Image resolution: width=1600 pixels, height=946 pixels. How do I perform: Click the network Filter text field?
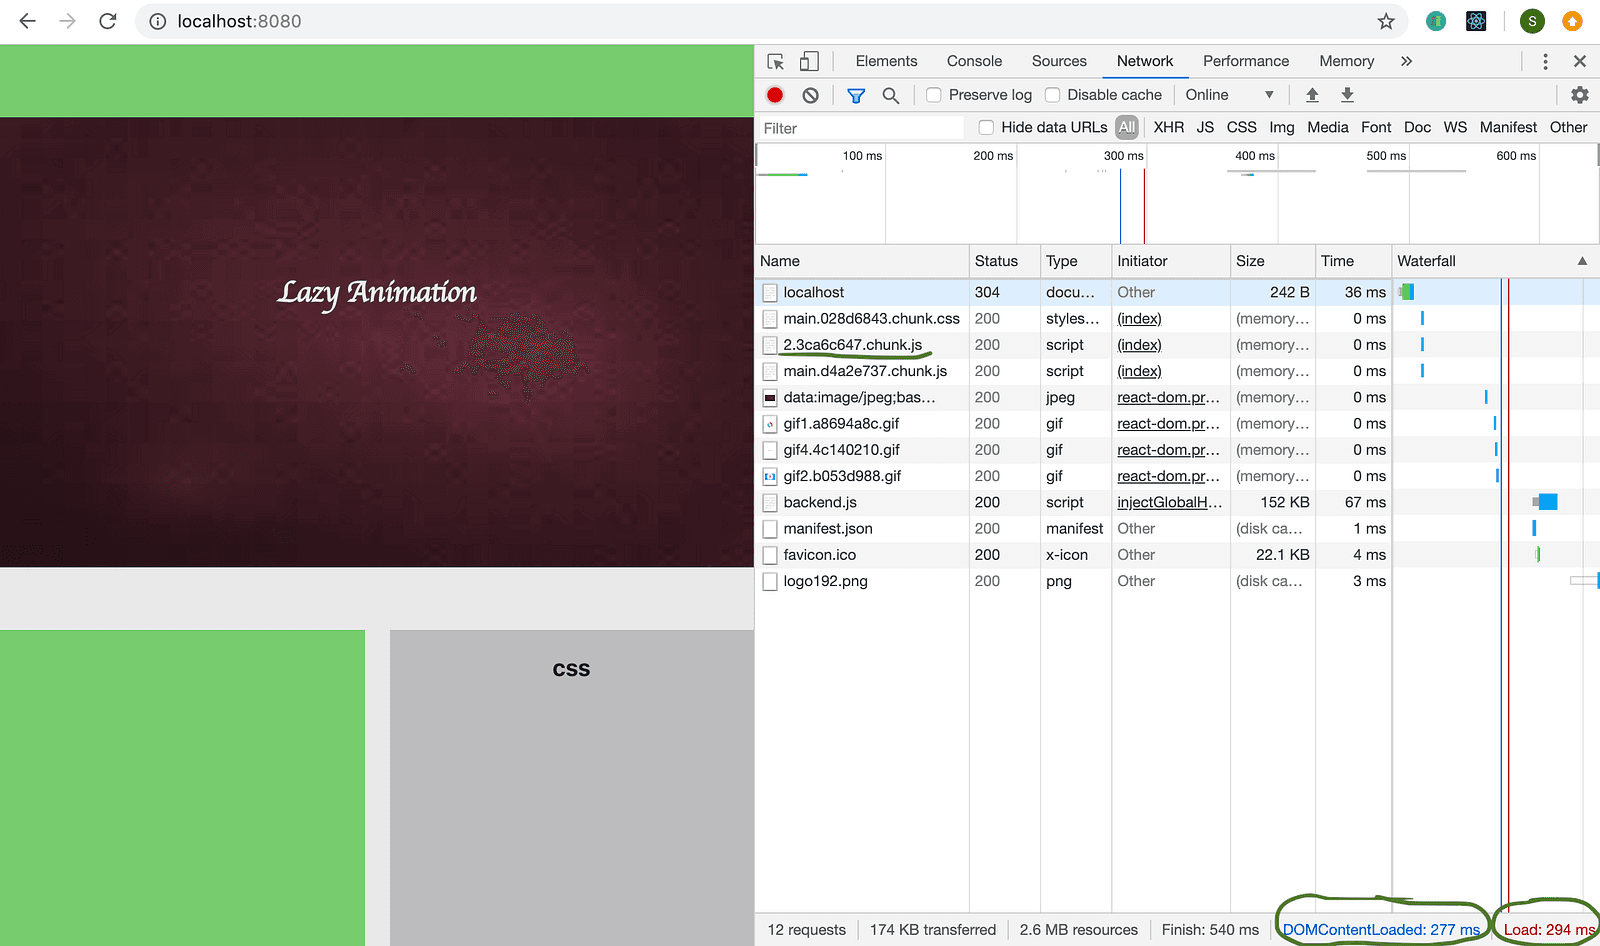[x=860, y=128]
